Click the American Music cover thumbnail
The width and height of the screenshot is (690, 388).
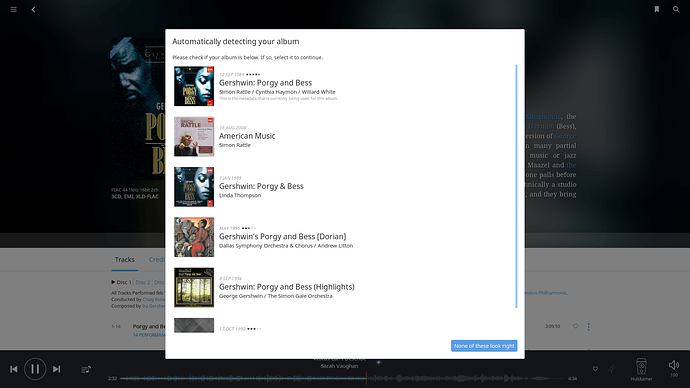(x=194, y=136)
